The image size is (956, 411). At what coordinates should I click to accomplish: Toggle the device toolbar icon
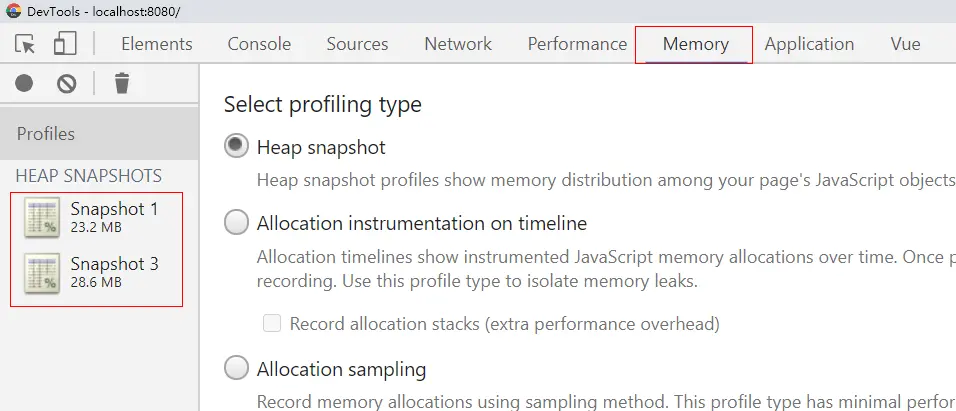coord(65,44)
